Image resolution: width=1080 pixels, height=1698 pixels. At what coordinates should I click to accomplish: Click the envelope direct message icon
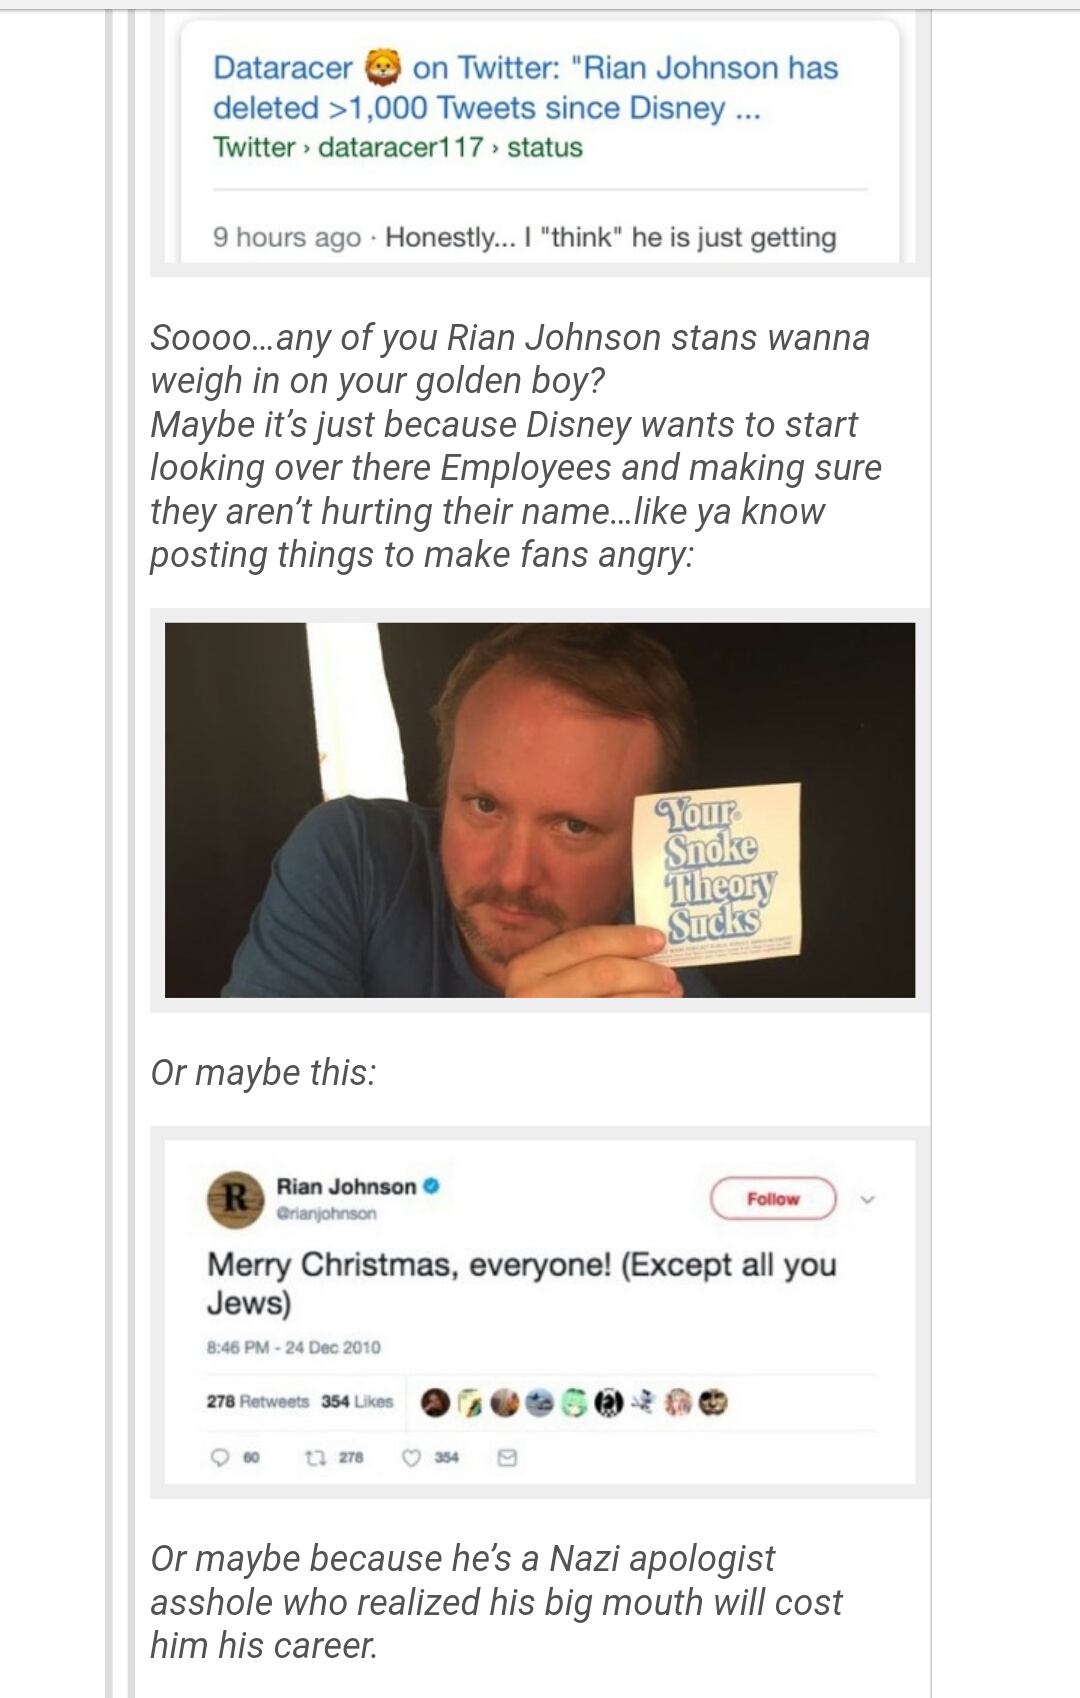pyautogui.click(x=507, y=1458)
